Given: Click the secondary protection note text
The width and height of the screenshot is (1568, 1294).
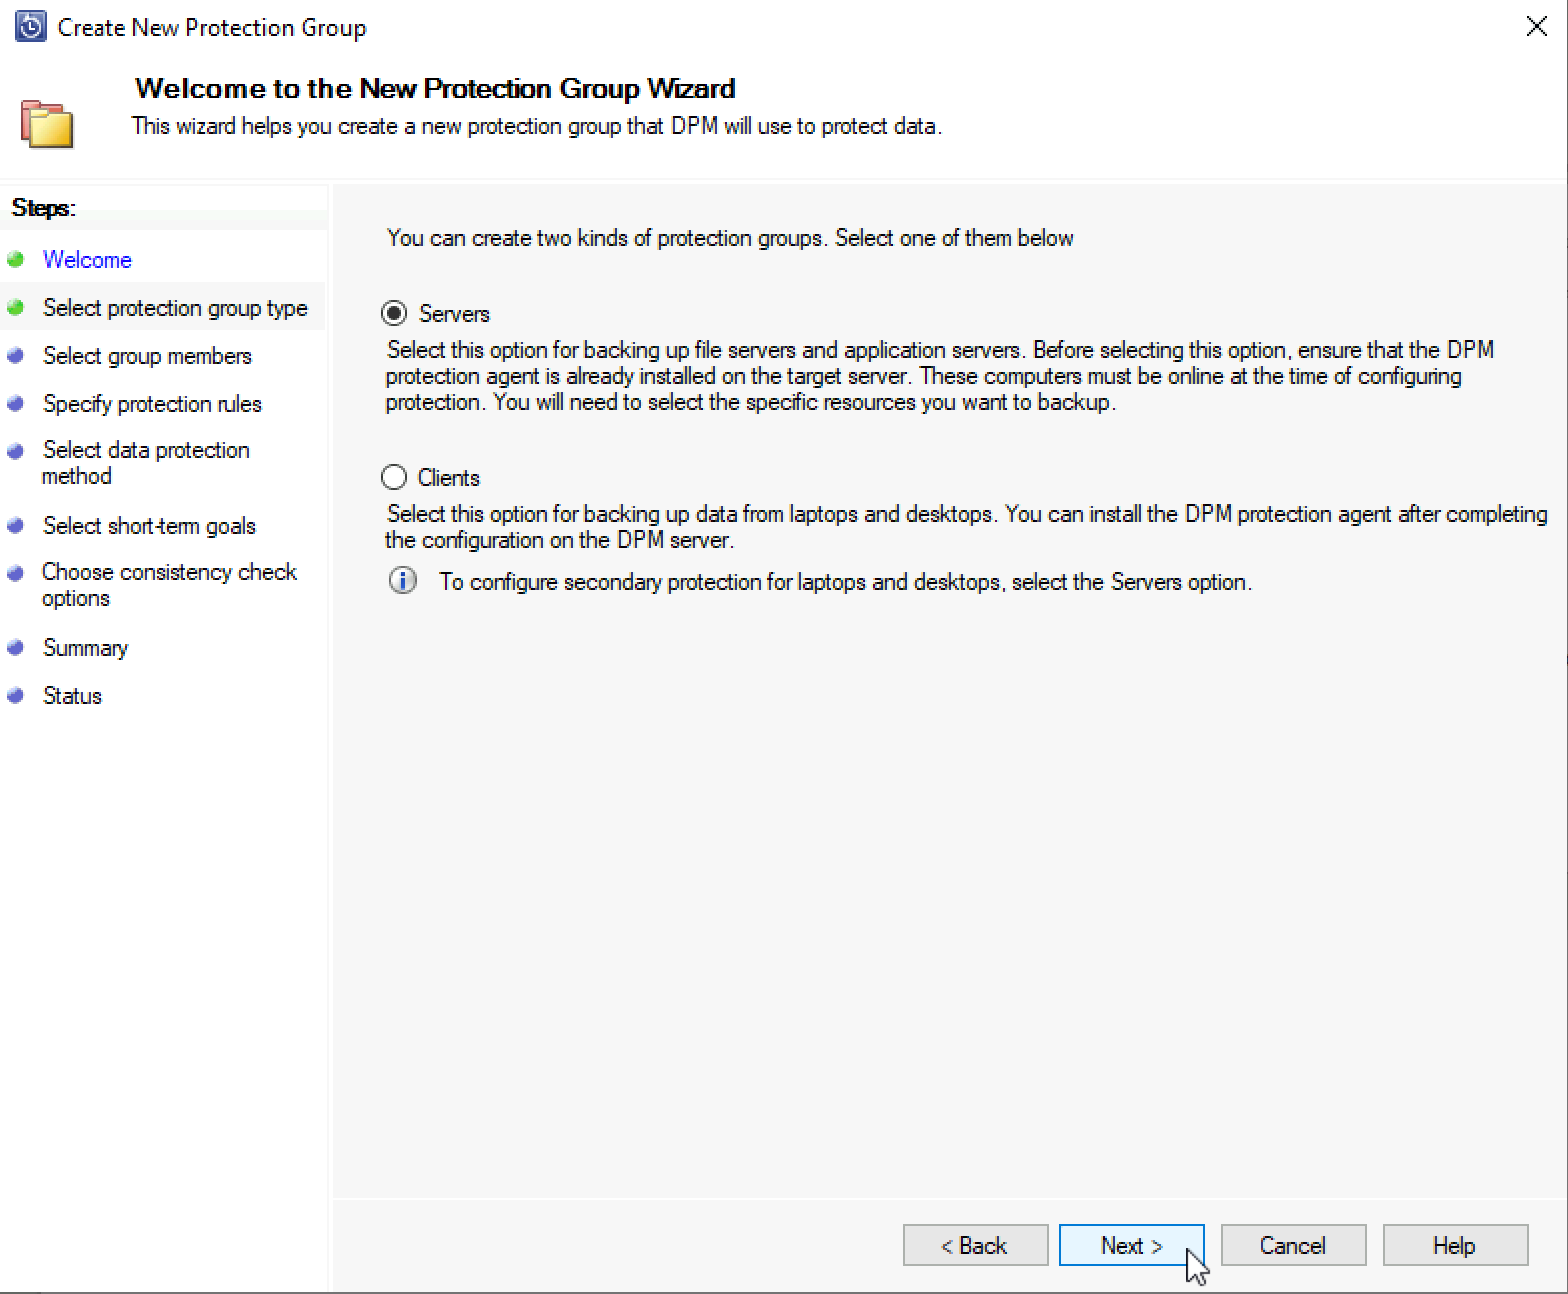Looking at the screenshot, I should pyautogui.click(x=845, y=582).
